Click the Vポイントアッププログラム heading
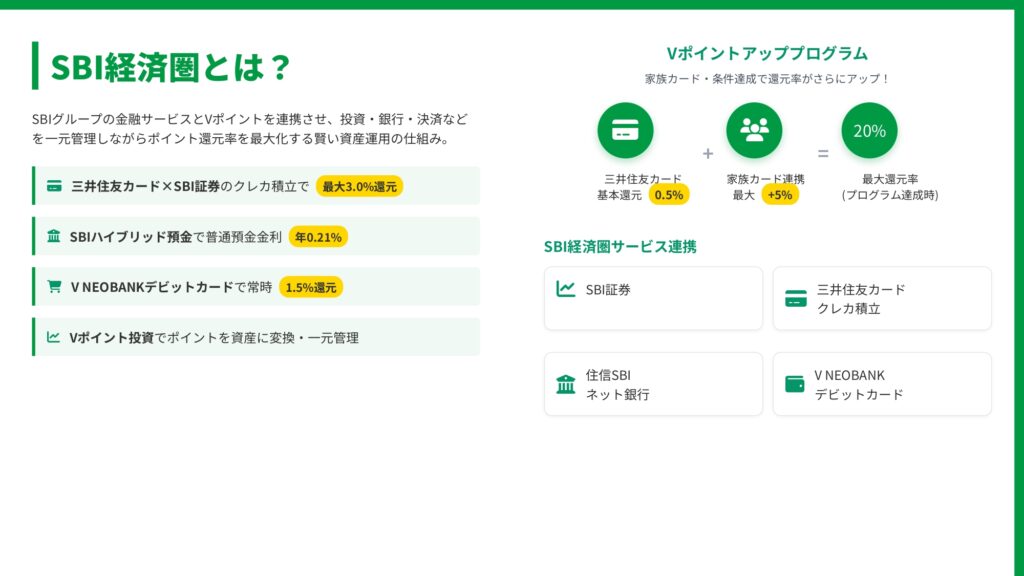 767,54
